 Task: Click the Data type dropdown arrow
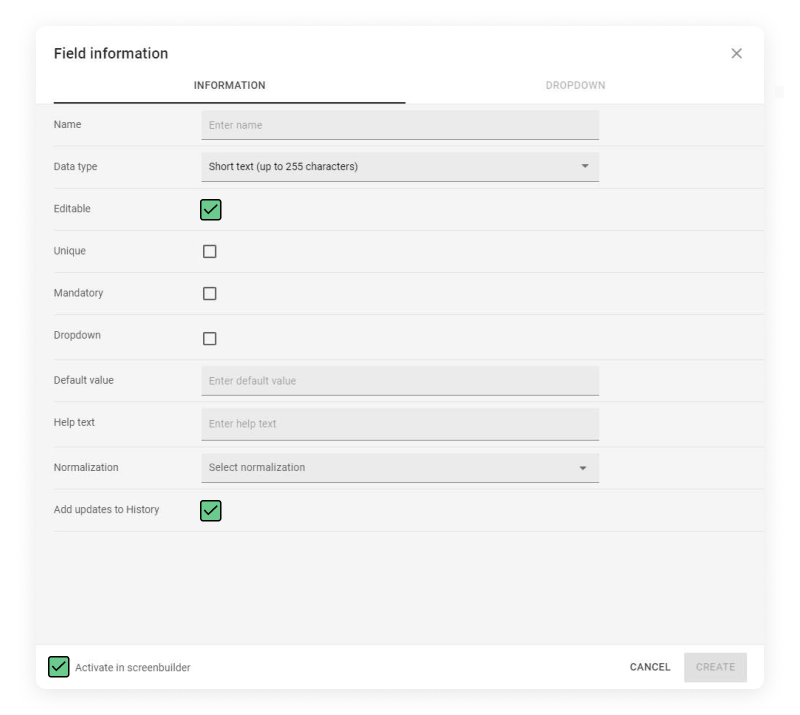pos(585,166)
